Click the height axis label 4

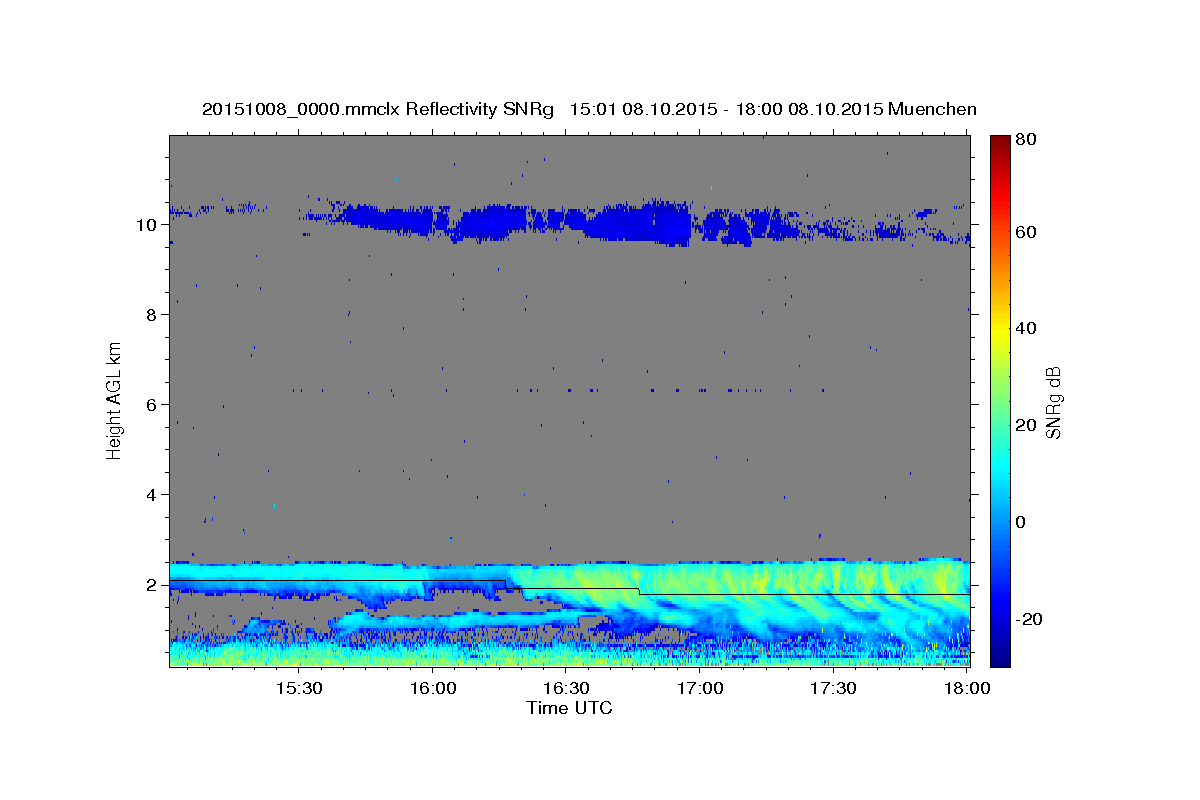pos(150,495)
